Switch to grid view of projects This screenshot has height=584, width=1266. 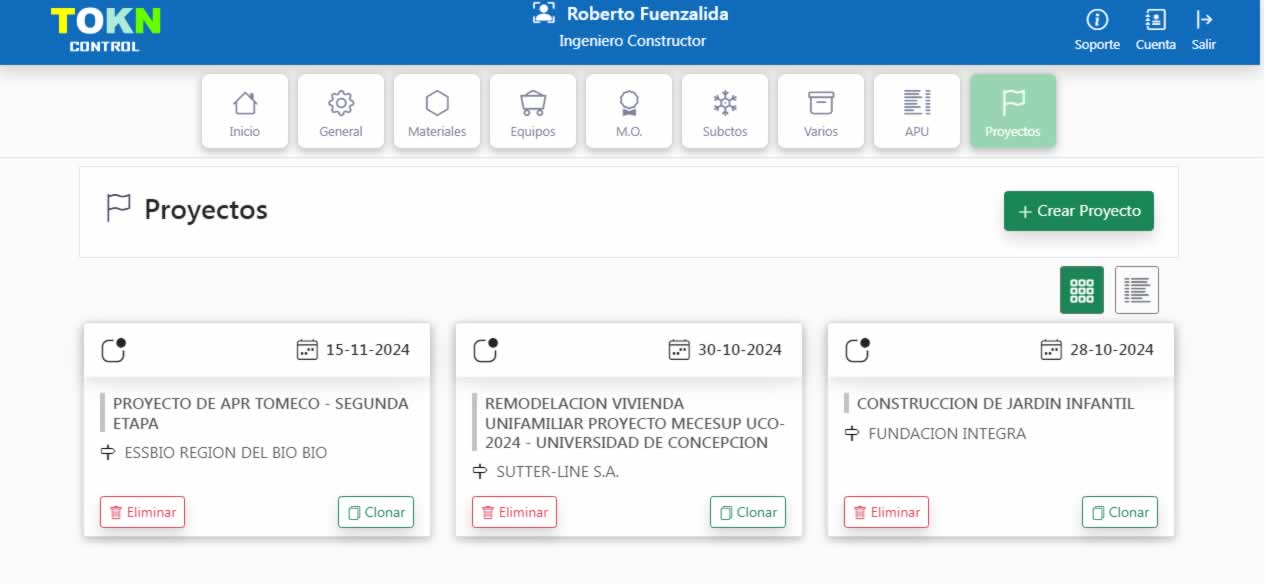click(x=1082, y=290)
